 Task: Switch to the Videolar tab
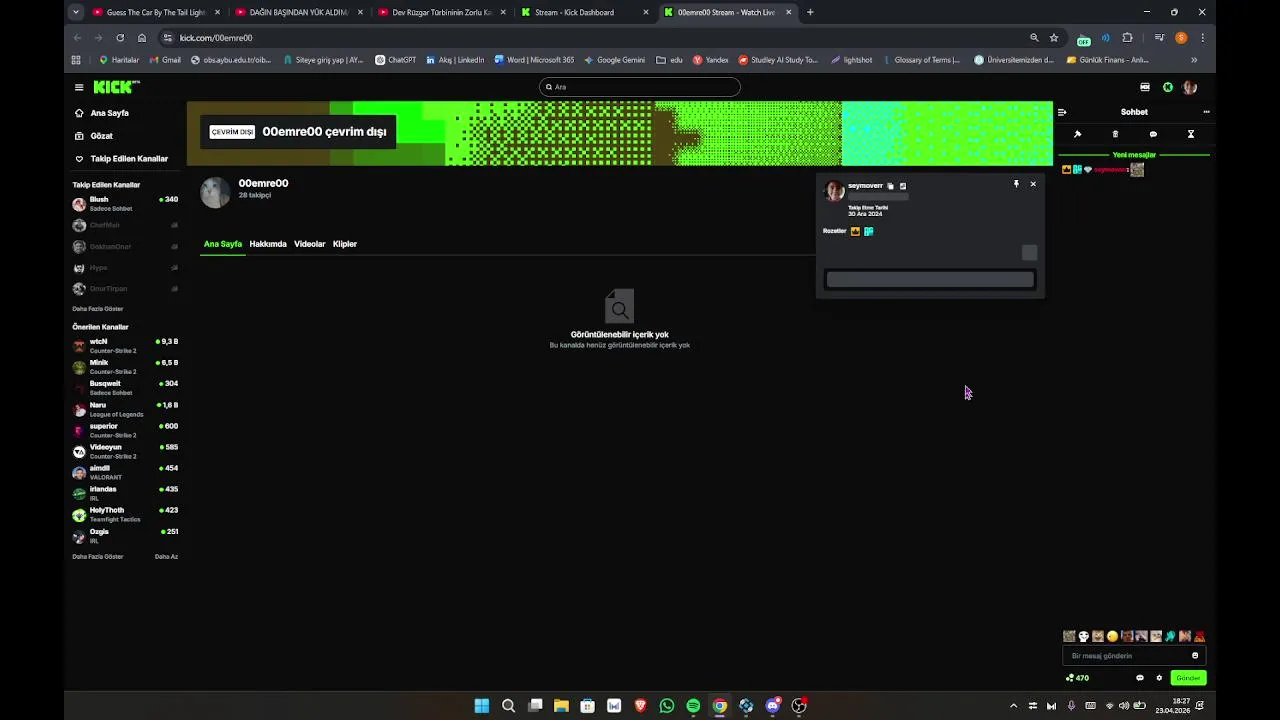310,244
